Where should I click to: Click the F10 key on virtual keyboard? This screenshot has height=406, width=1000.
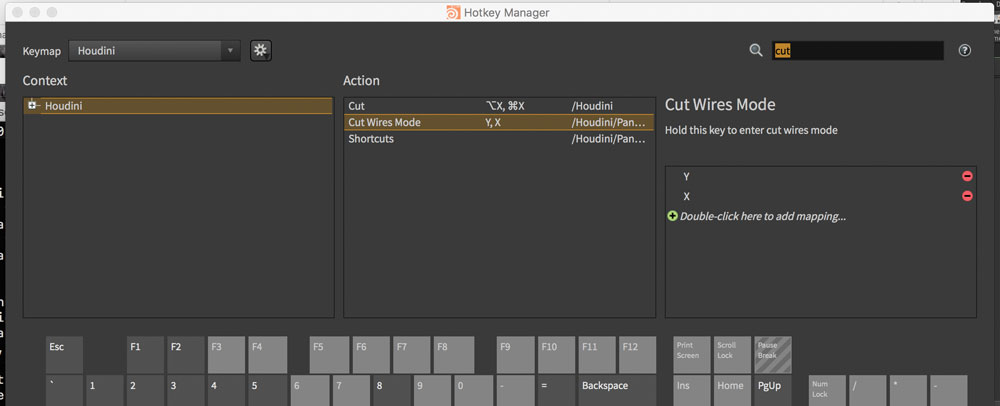coord(557,355)
